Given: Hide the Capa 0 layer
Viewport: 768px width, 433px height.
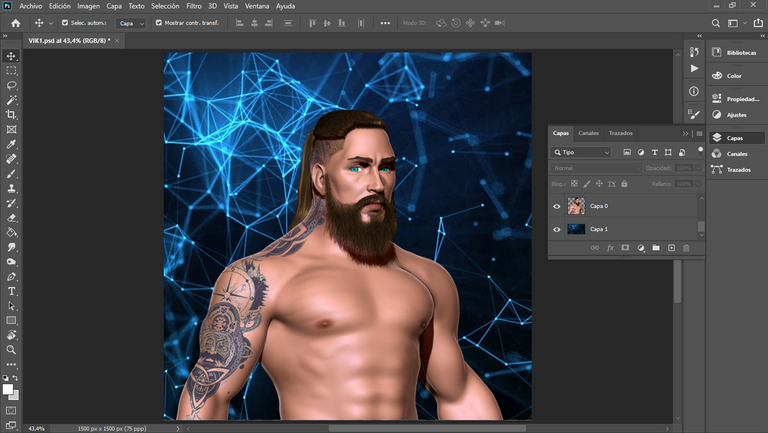Looking at the screenshot, I should point(557,206).
